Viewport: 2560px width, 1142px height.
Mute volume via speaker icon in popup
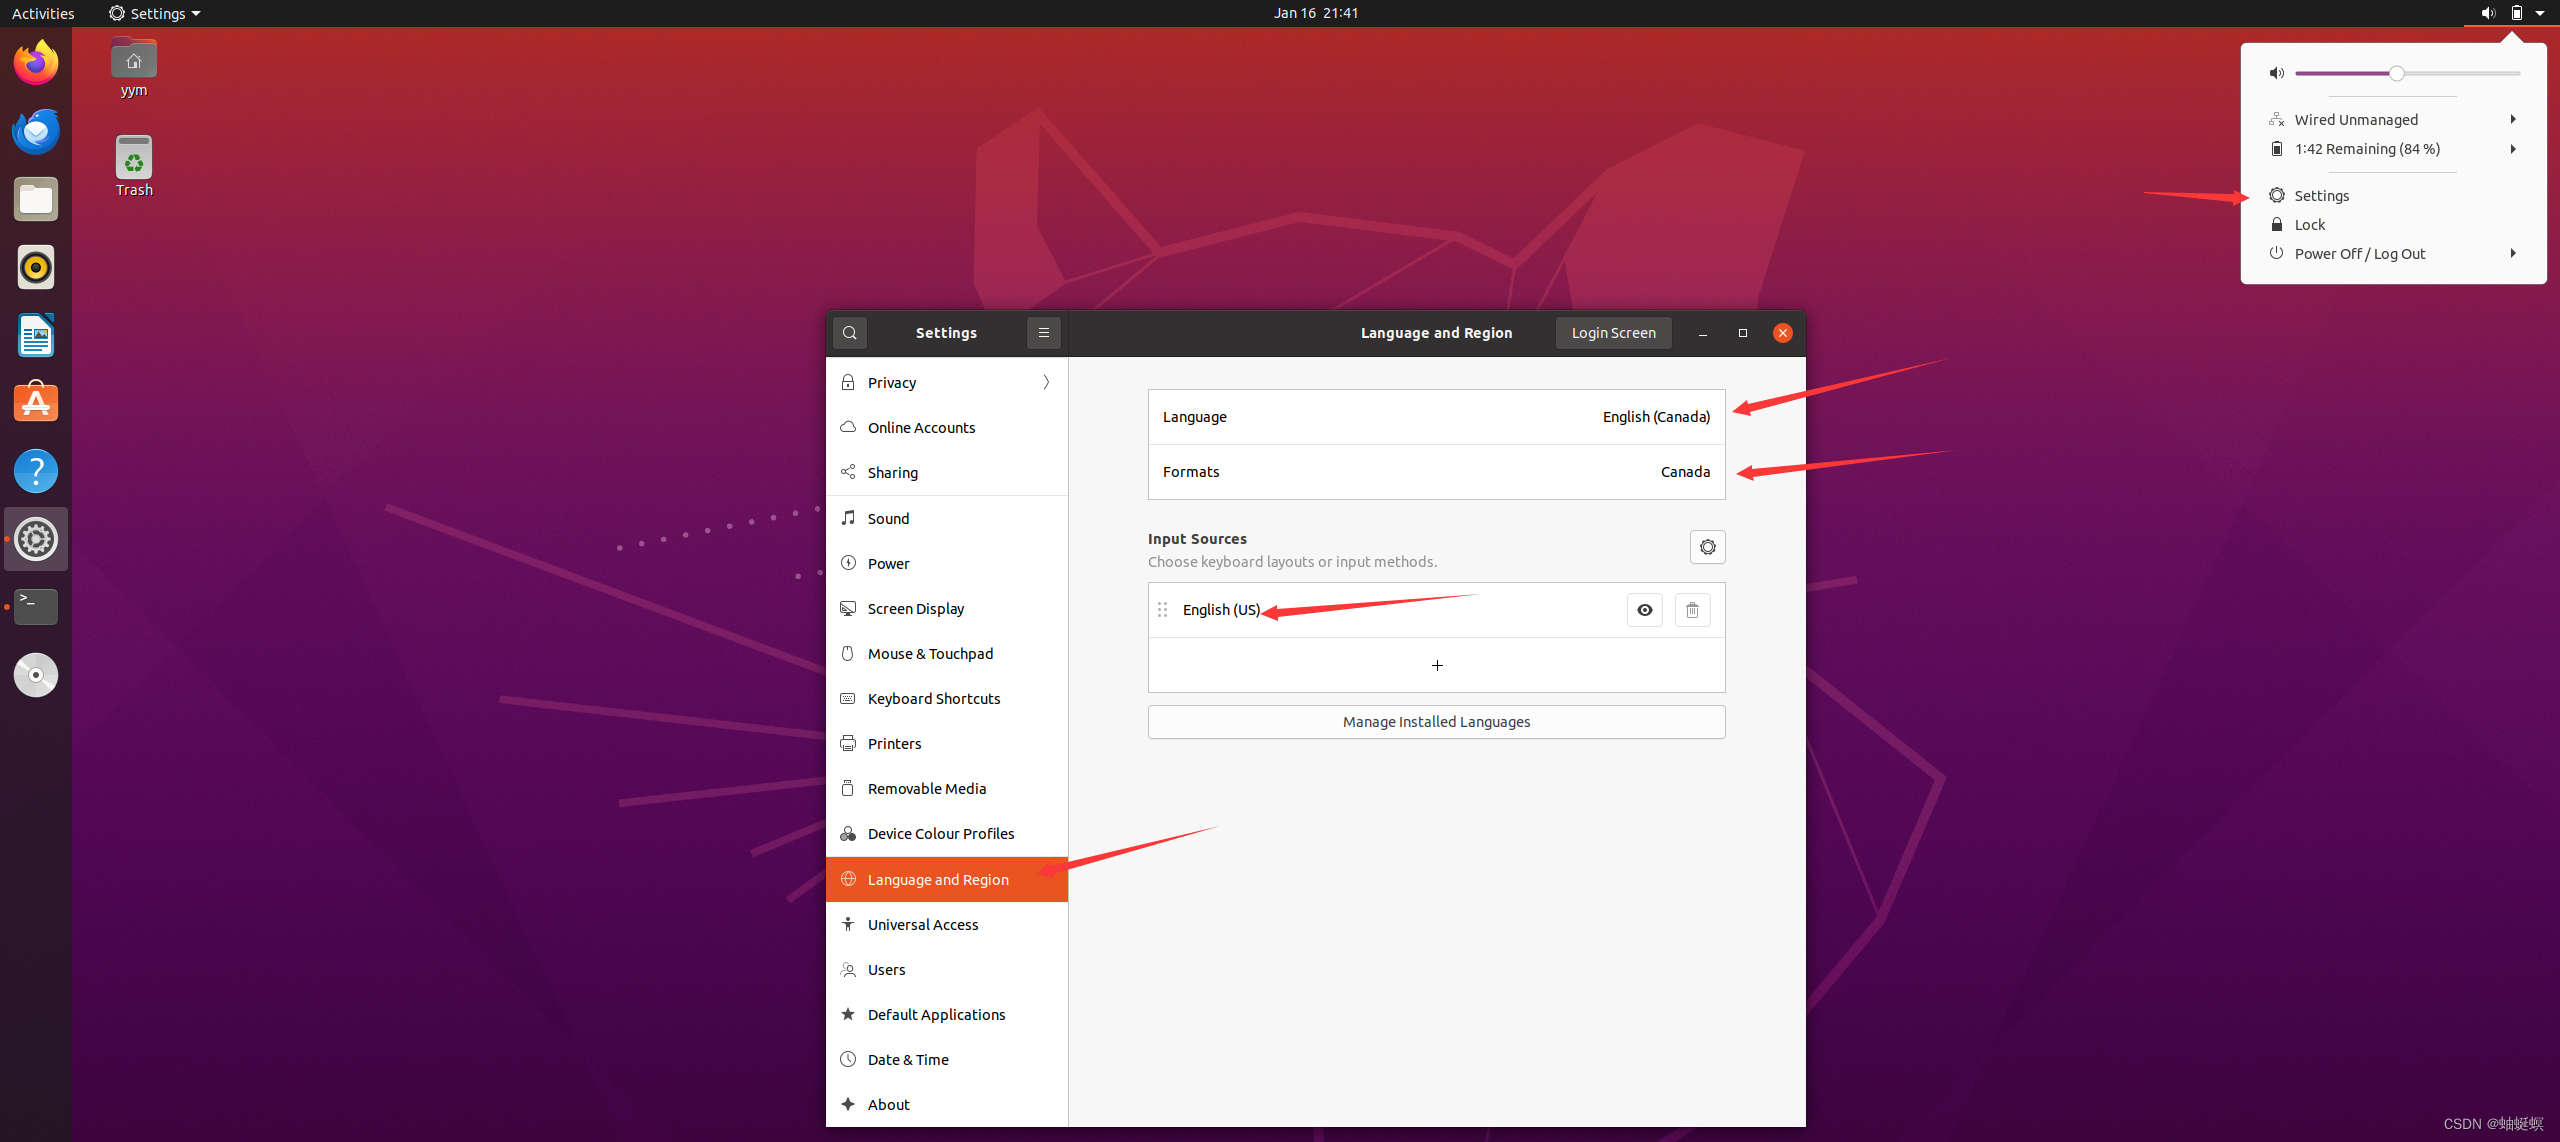pos(2277,73)
